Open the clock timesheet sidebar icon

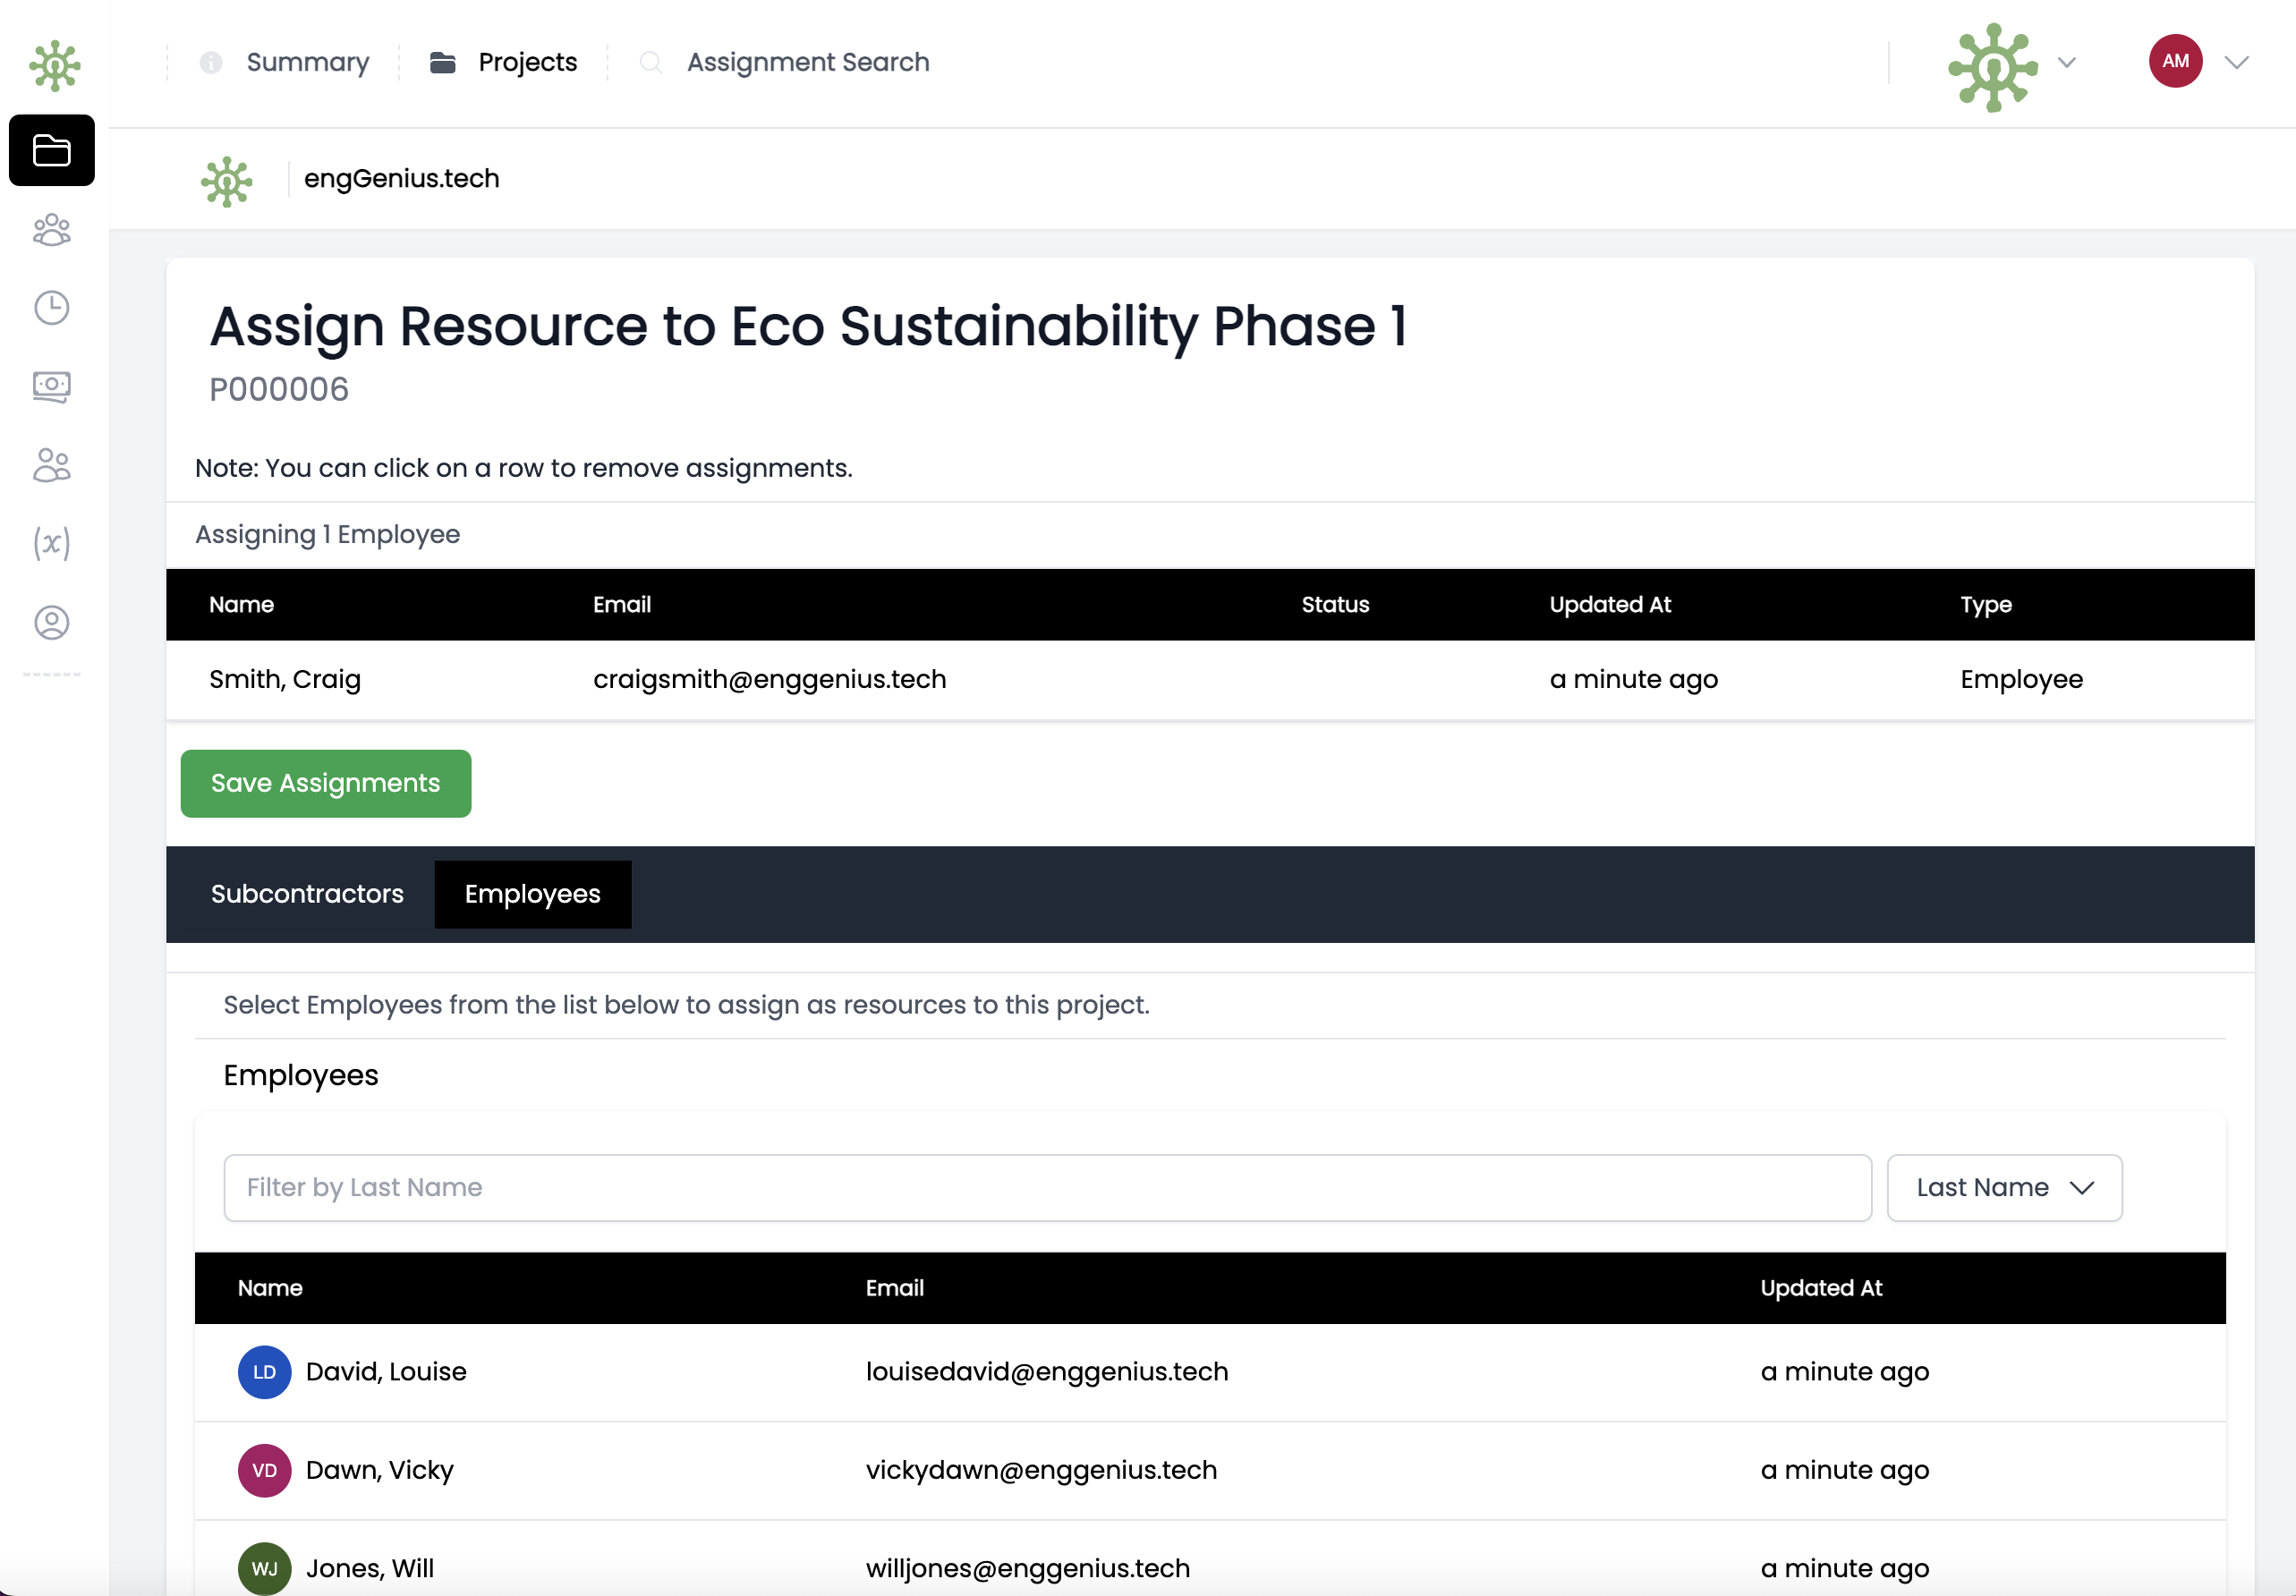[52, 308]
